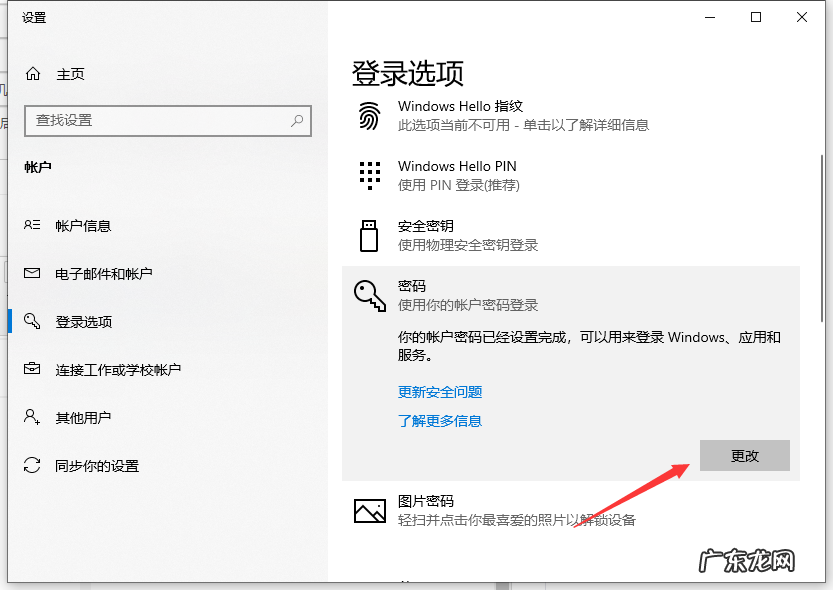
Task: Open the 更新安全问题 link
Action: [x=440, y=391]
